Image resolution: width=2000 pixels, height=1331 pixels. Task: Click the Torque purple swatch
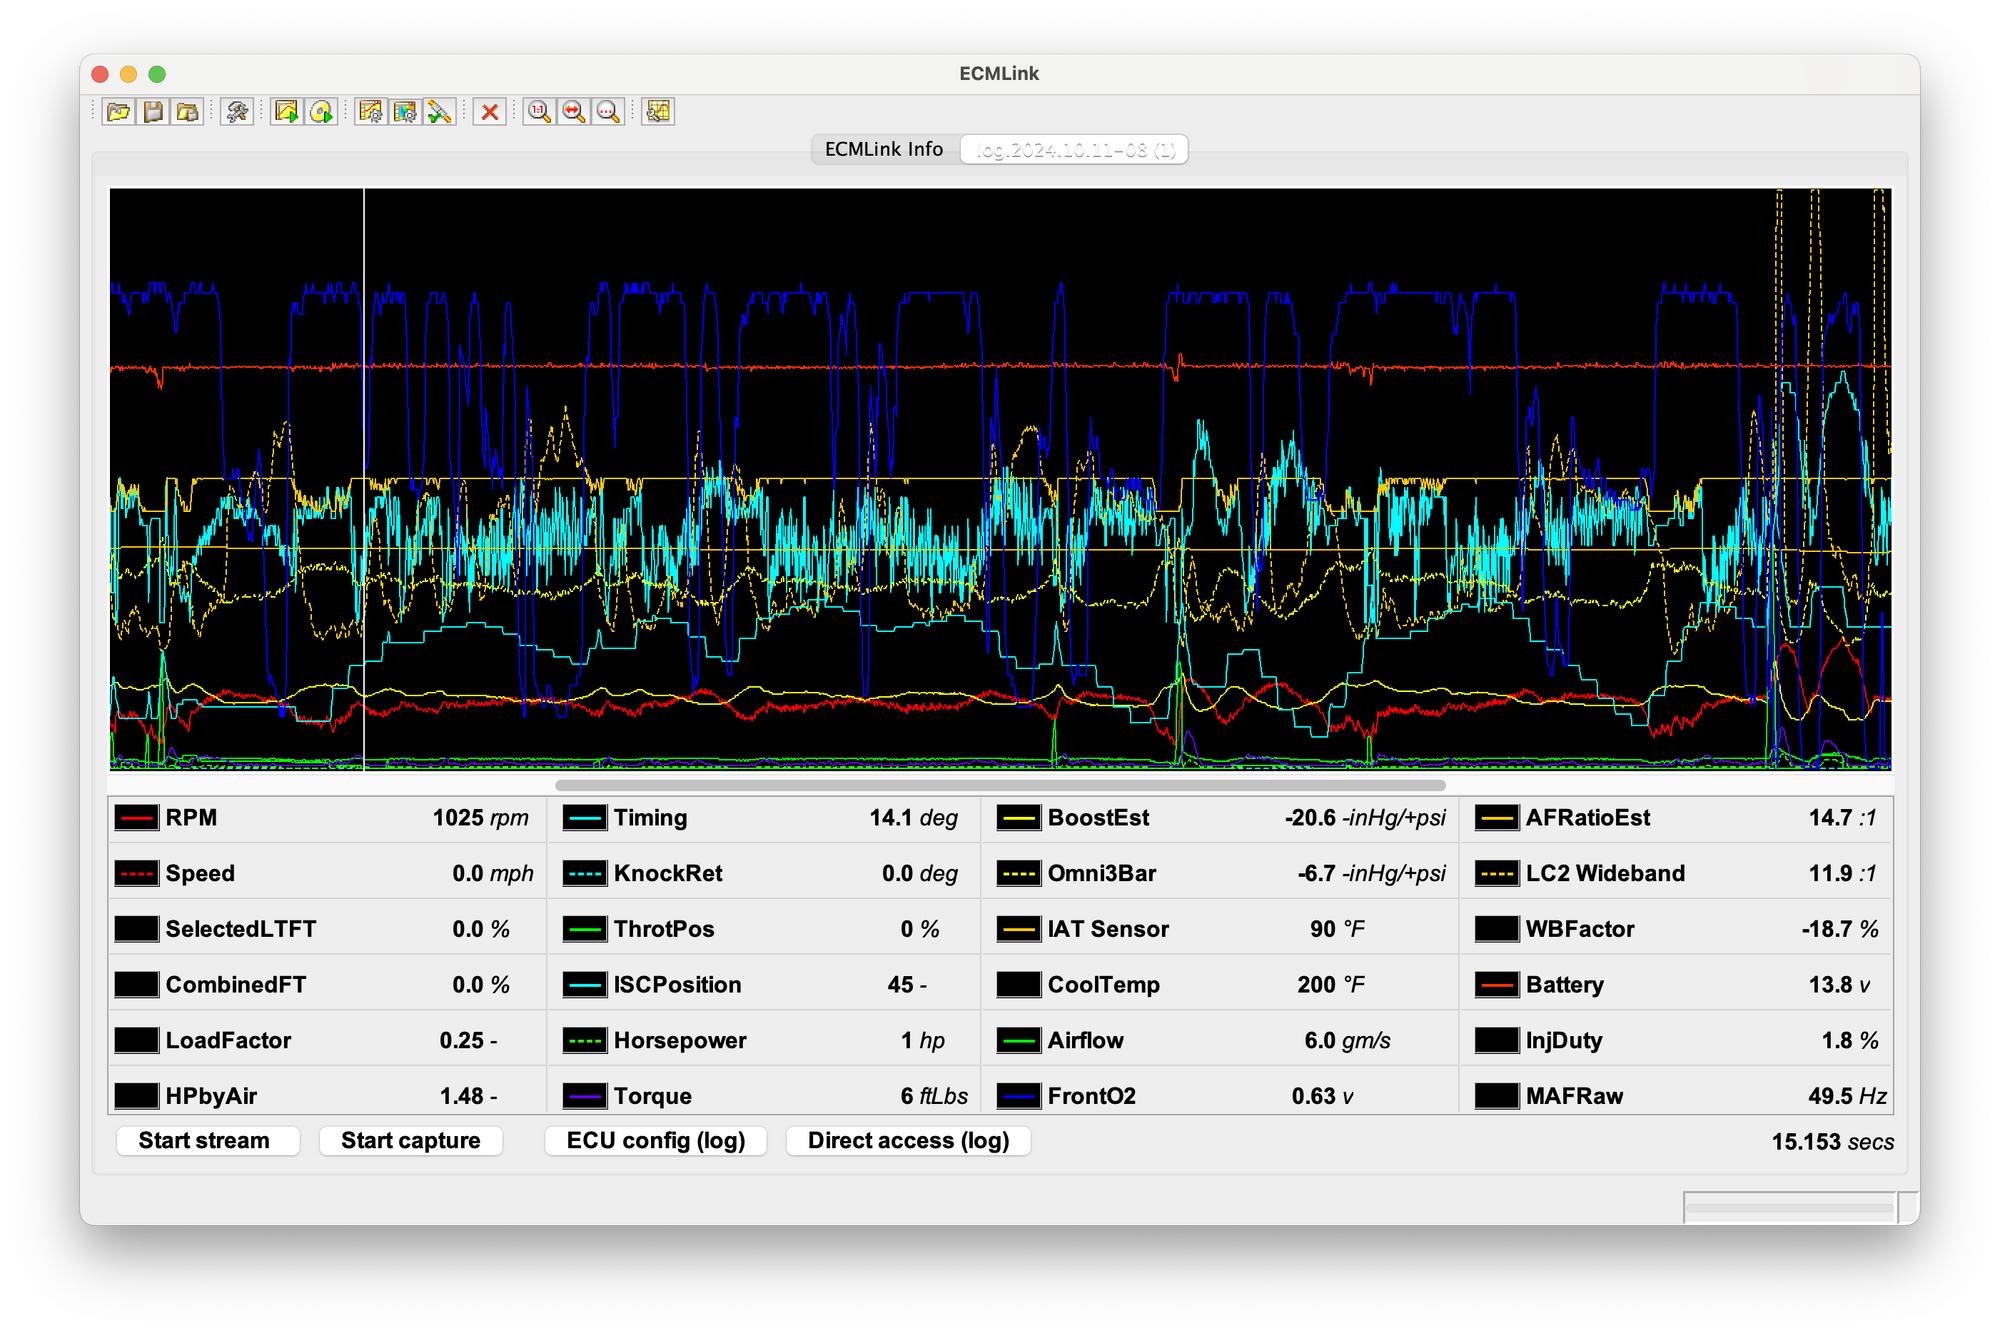(x=585, y=1096)
